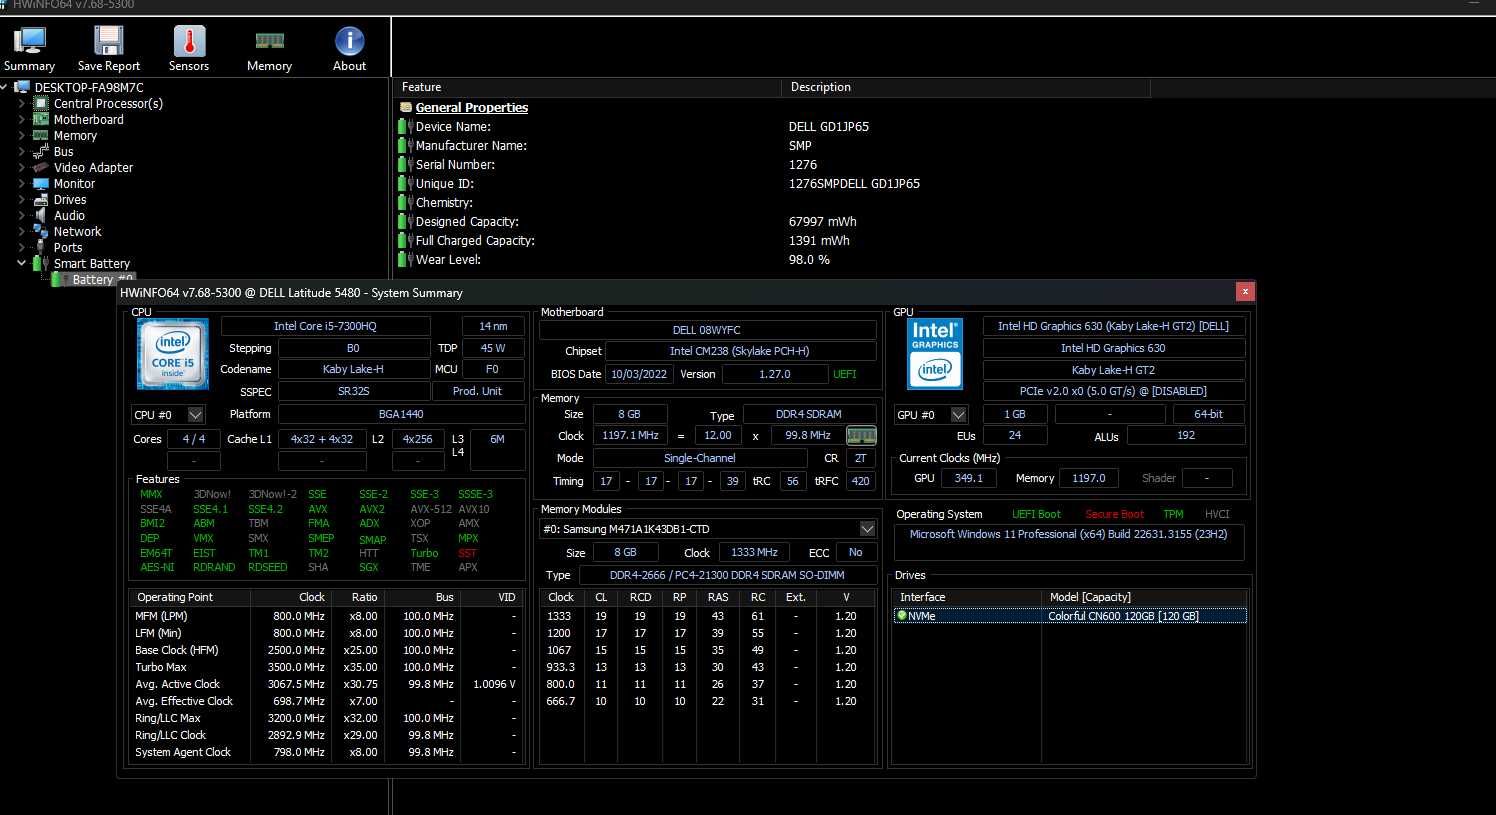Select the Bus tree item
The width and height of the screenshot is (1496, 815).
pos(63,151)
